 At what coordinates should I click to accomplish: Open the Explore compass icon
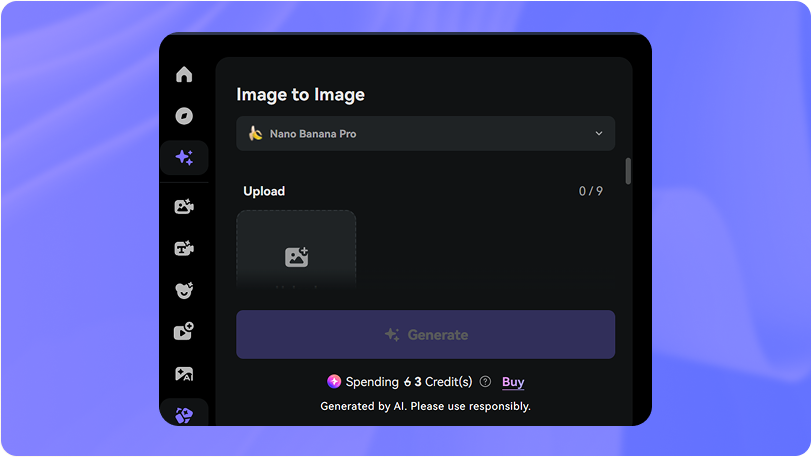pos(184,116)
